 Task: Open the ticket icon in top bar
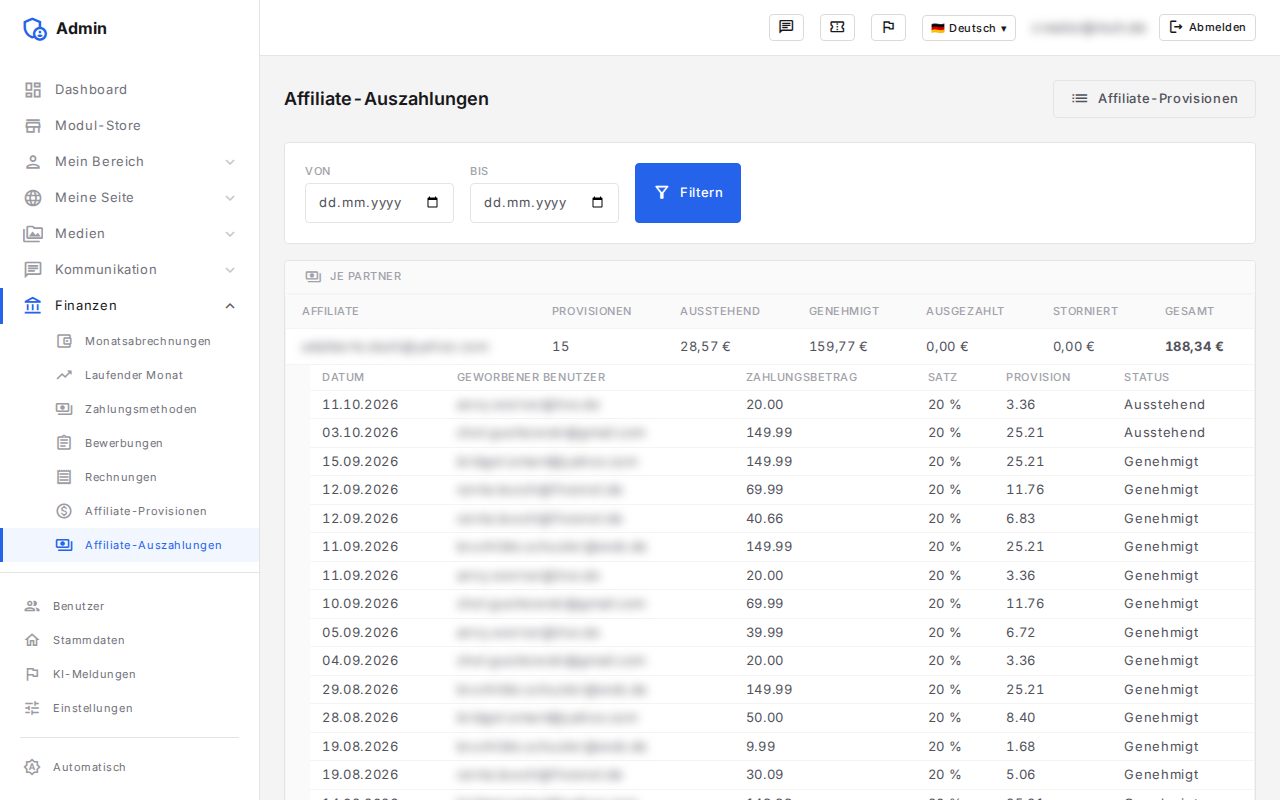point(837,27)
